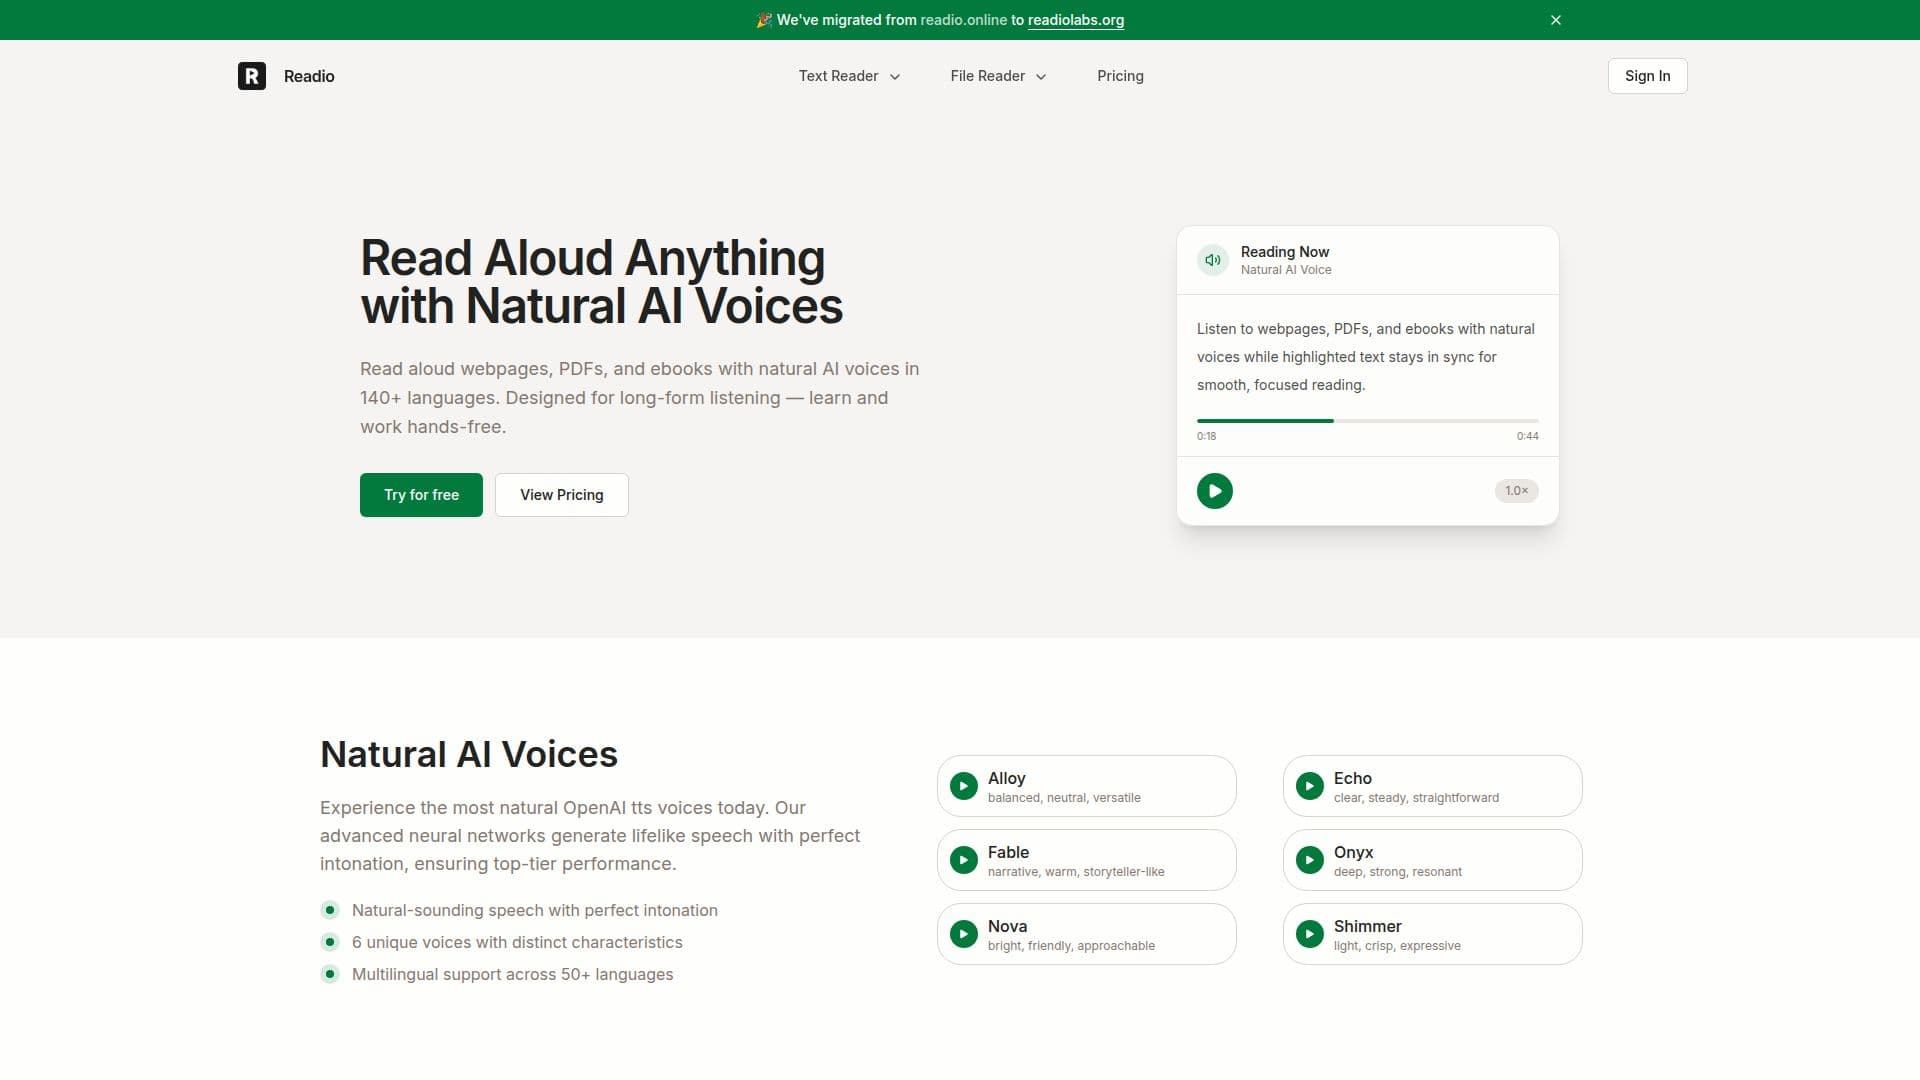This screenshot has width=1920, height=1080.
Task: Click '6 unique voices with distinct characteristics'
Action: 517,942
